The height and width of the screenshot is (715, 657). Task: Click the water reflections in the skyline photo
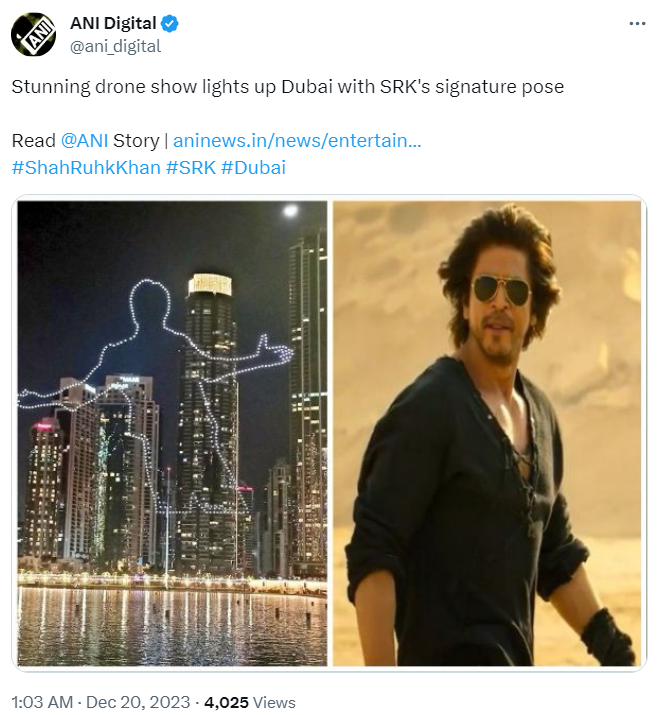pyautogui.click(x=172, y=625)
